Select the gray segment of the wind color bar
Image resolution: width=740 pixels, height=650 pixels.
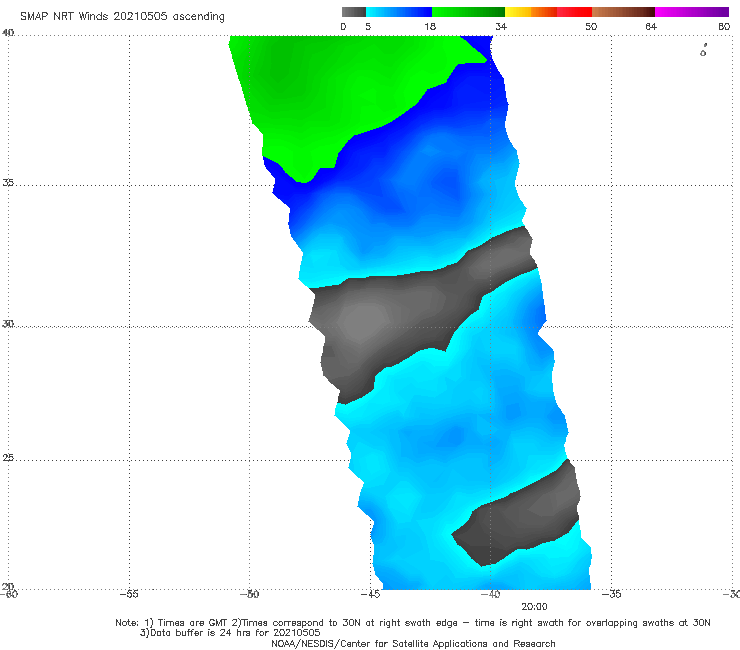[x=354, y=12]
